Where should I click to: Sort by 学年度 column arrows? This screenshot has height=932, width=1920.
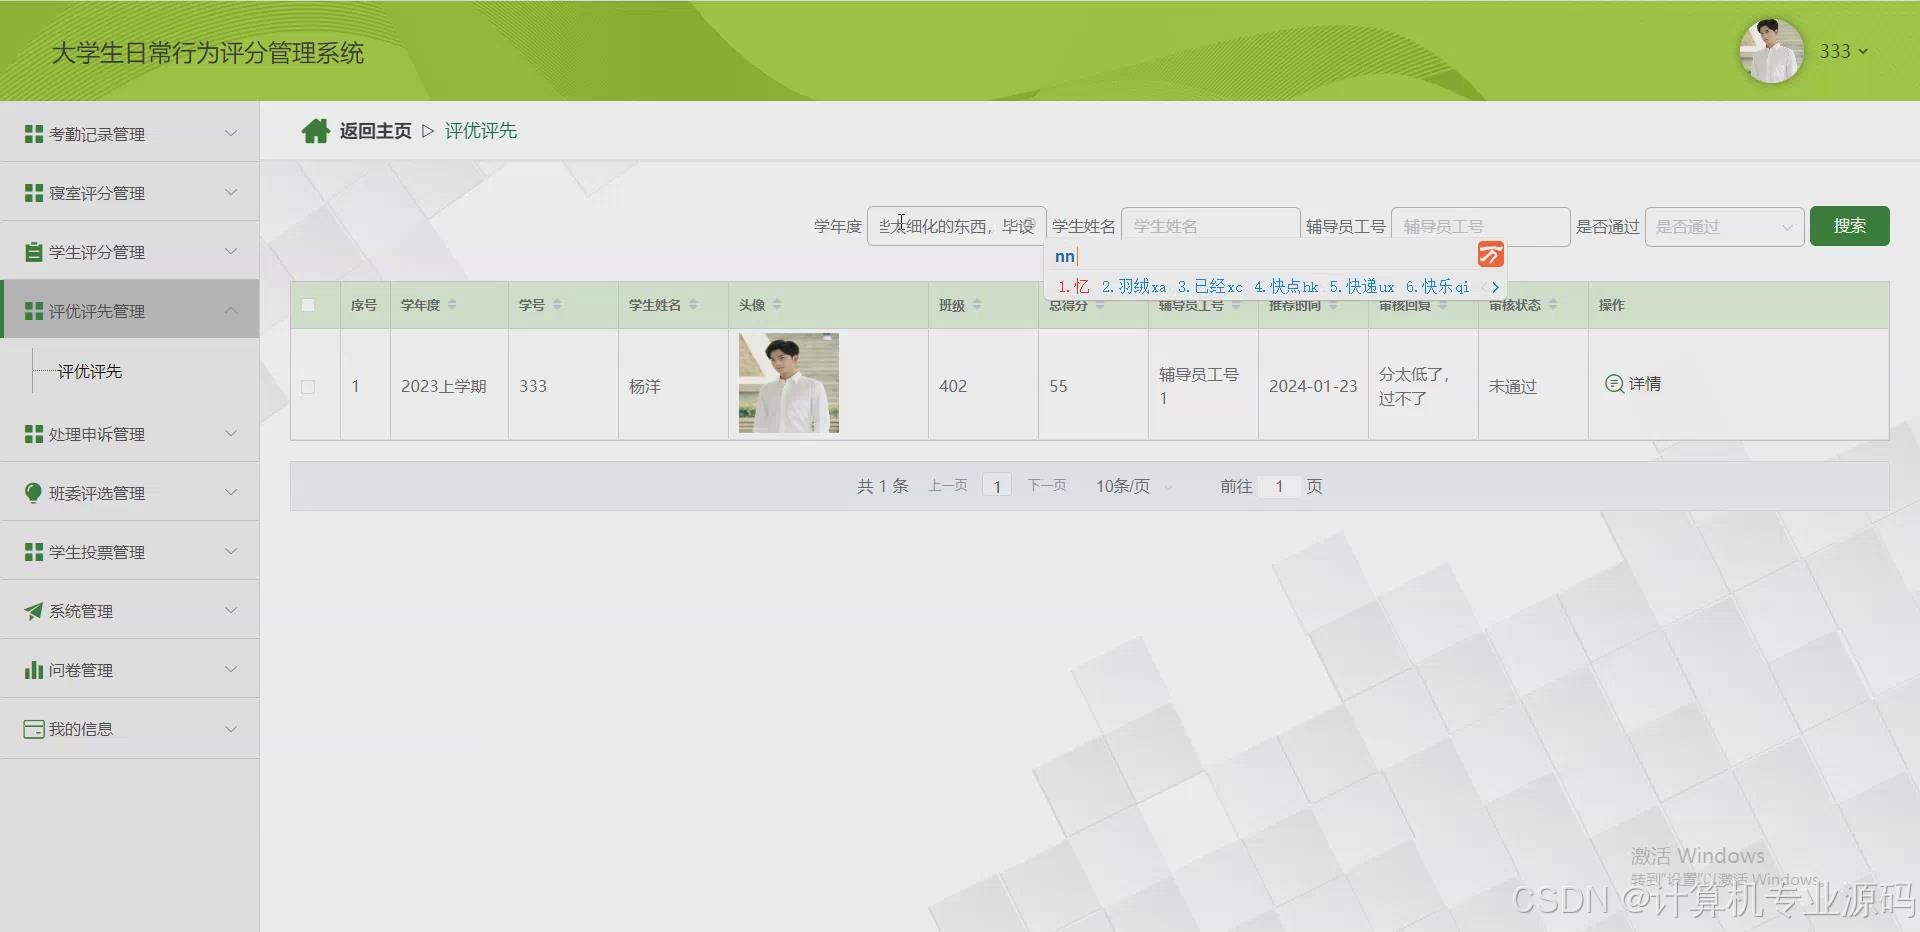pos(452,305)
